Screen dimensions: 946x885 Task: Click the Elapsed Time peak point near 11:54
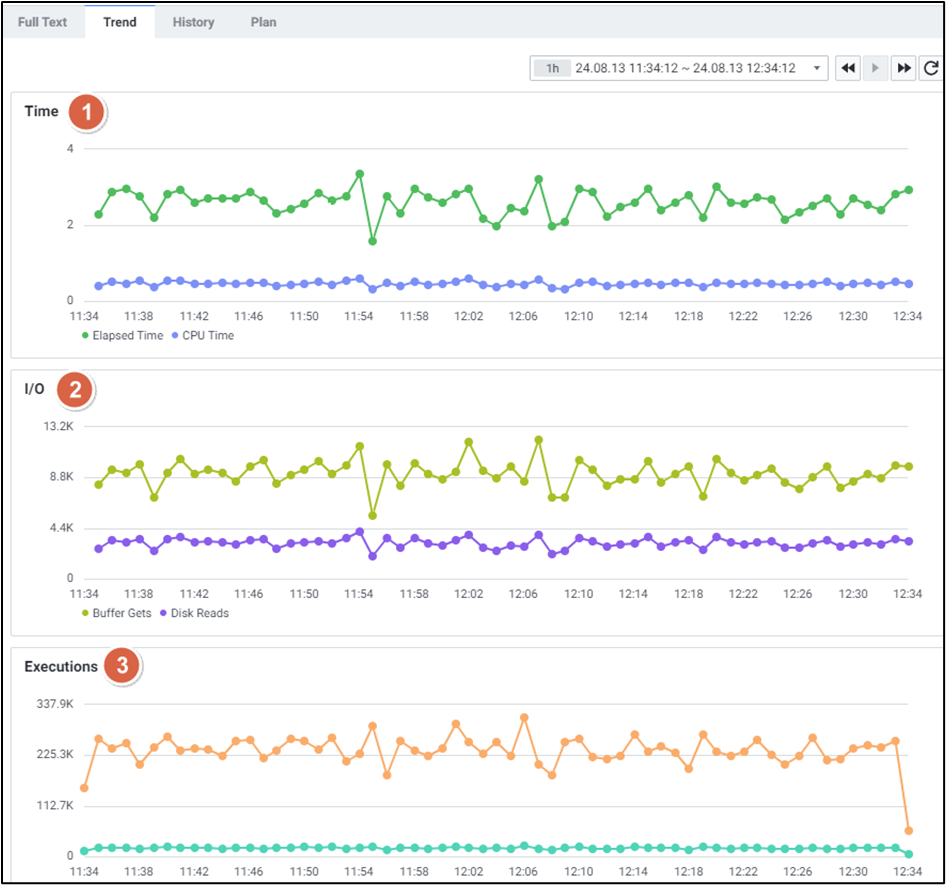coord(359,174)
